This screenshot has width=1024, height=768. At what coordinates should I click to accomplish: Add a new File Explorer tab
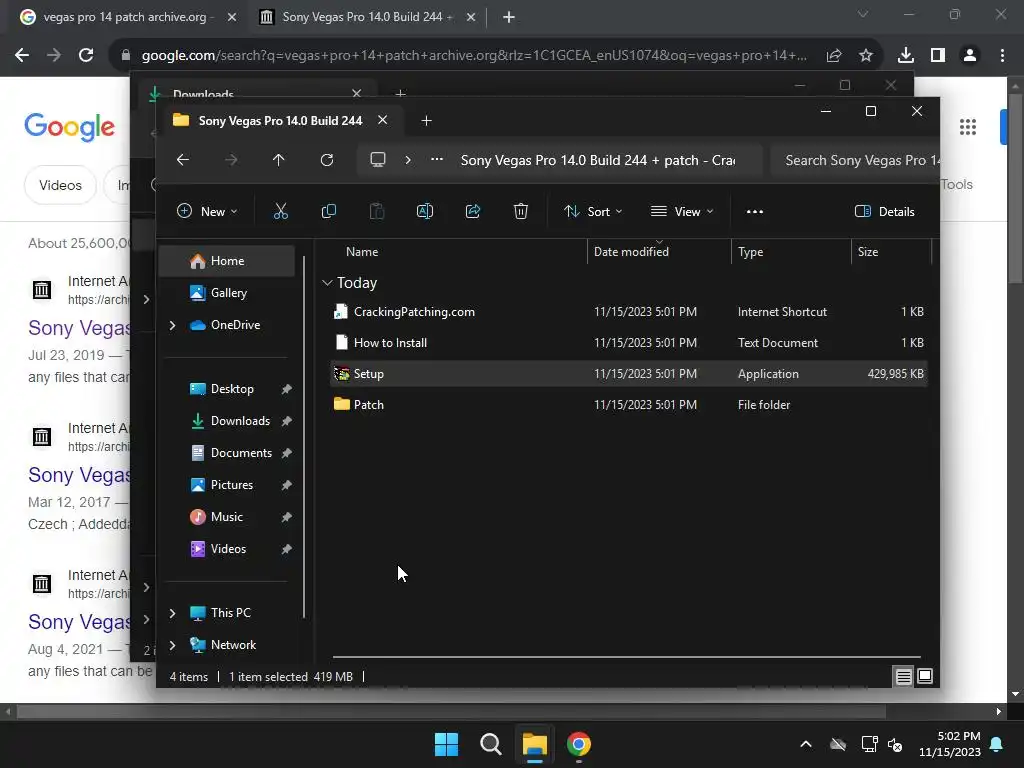[426, 121]
